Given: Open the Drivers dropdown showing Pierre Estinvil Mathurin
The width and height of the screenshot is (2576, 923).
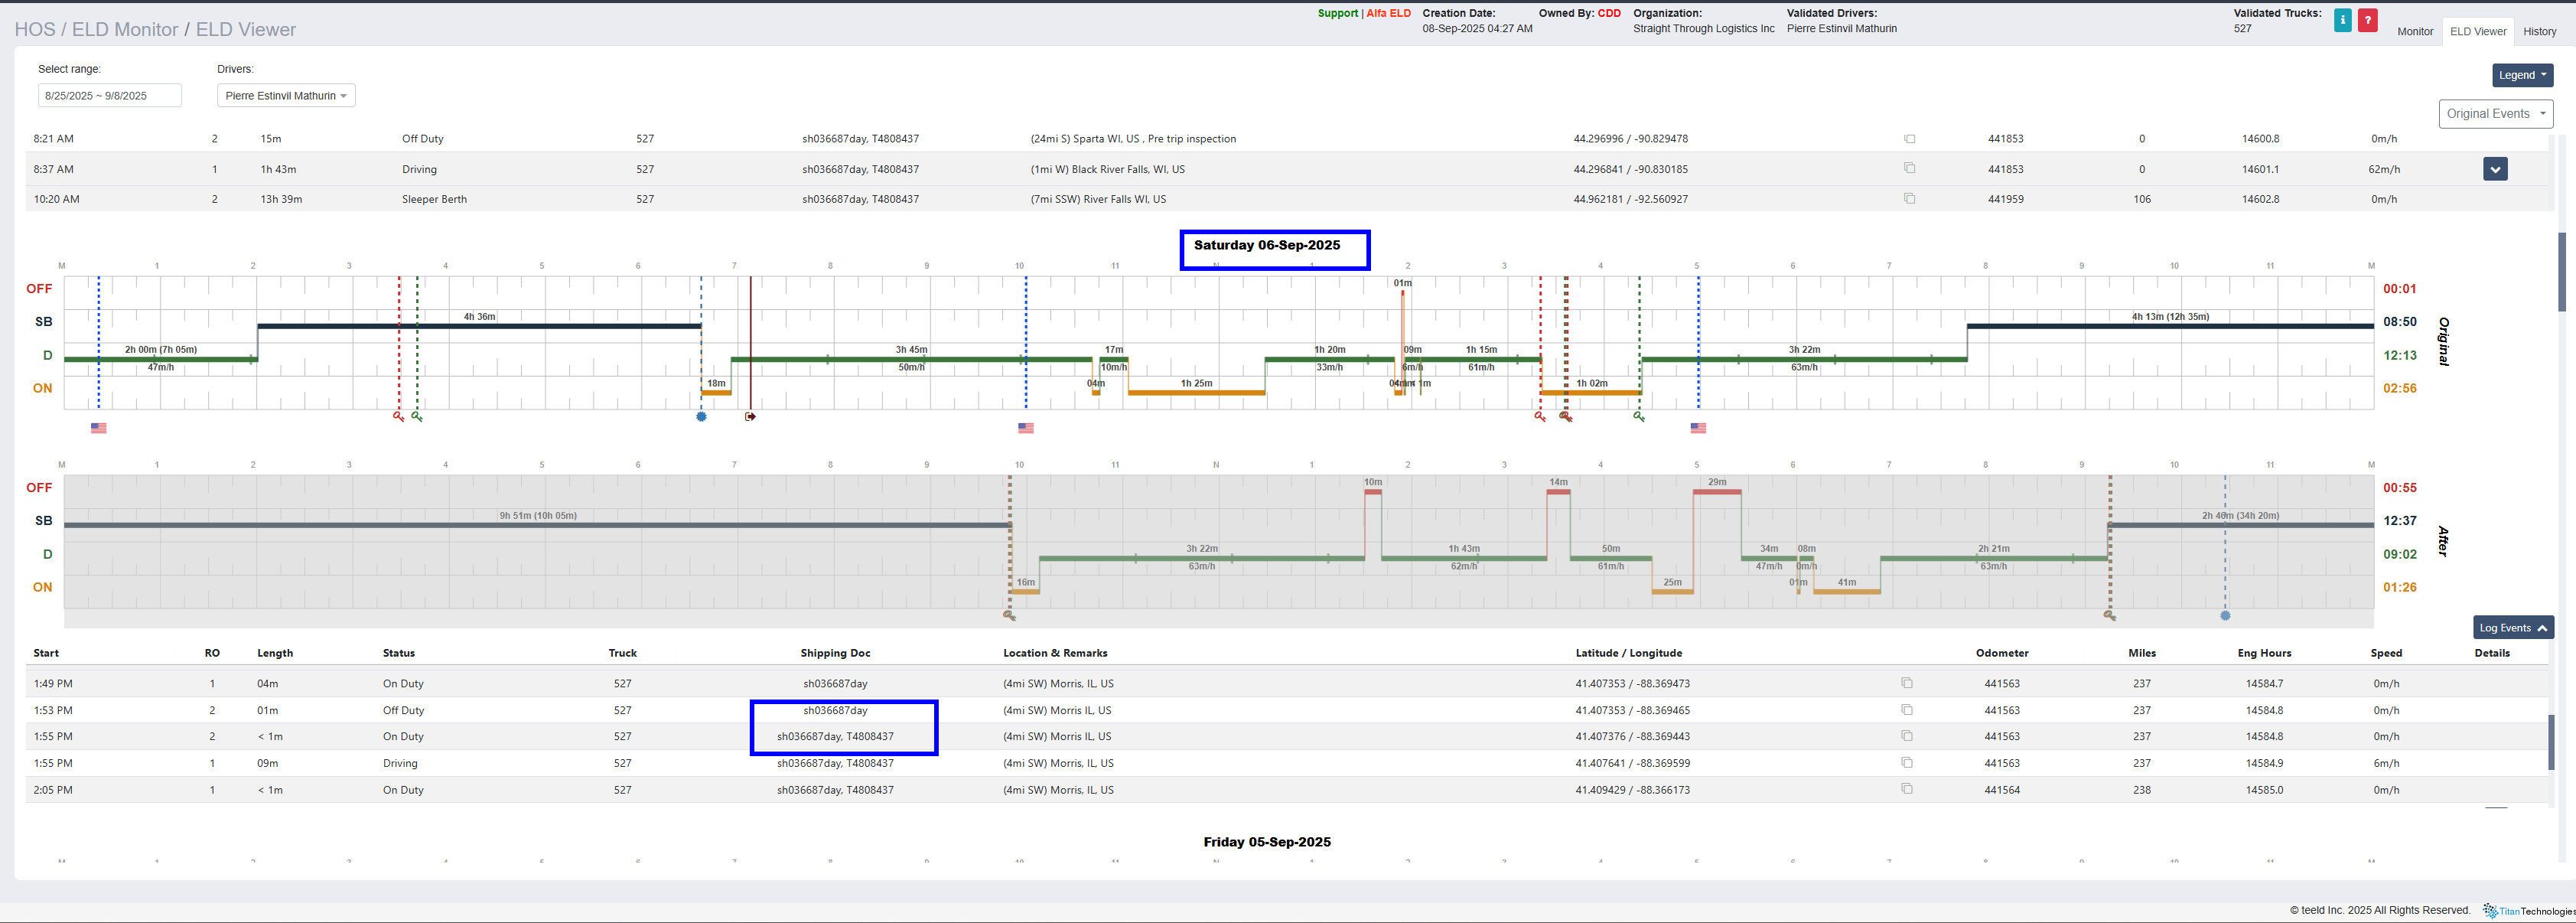Looking at the screenshot, I should (286, 96).
